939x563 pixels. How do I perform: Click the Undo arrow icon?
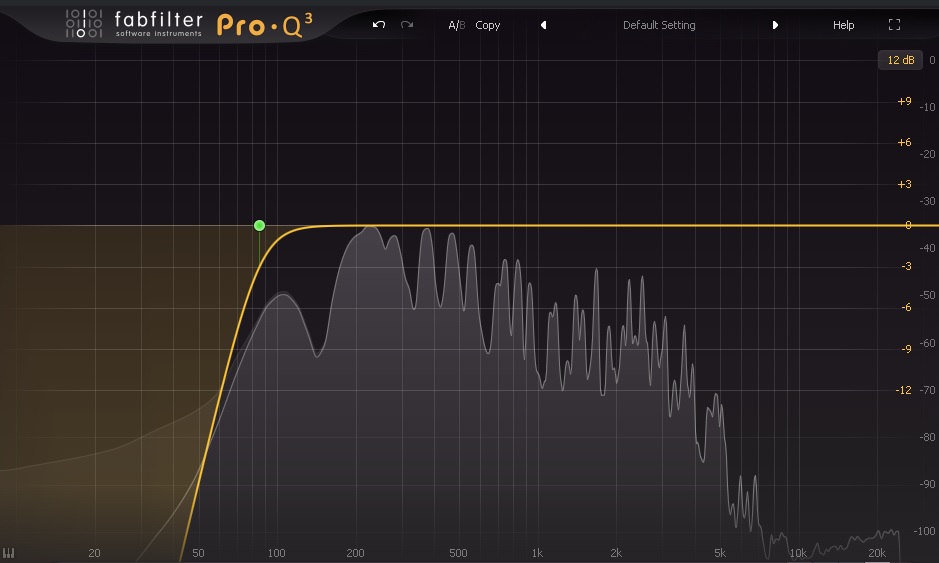[378, 25]
